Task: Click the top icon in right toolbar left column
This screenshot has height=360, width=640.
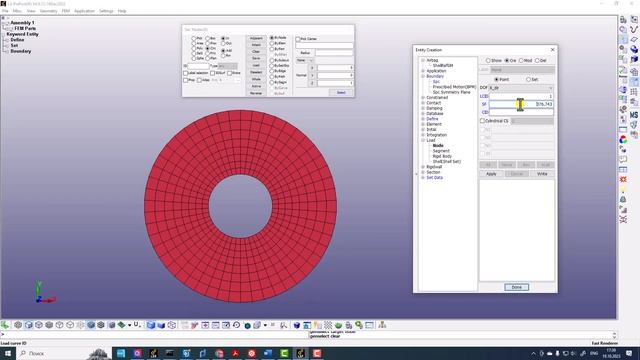Action: coord(623,20)
